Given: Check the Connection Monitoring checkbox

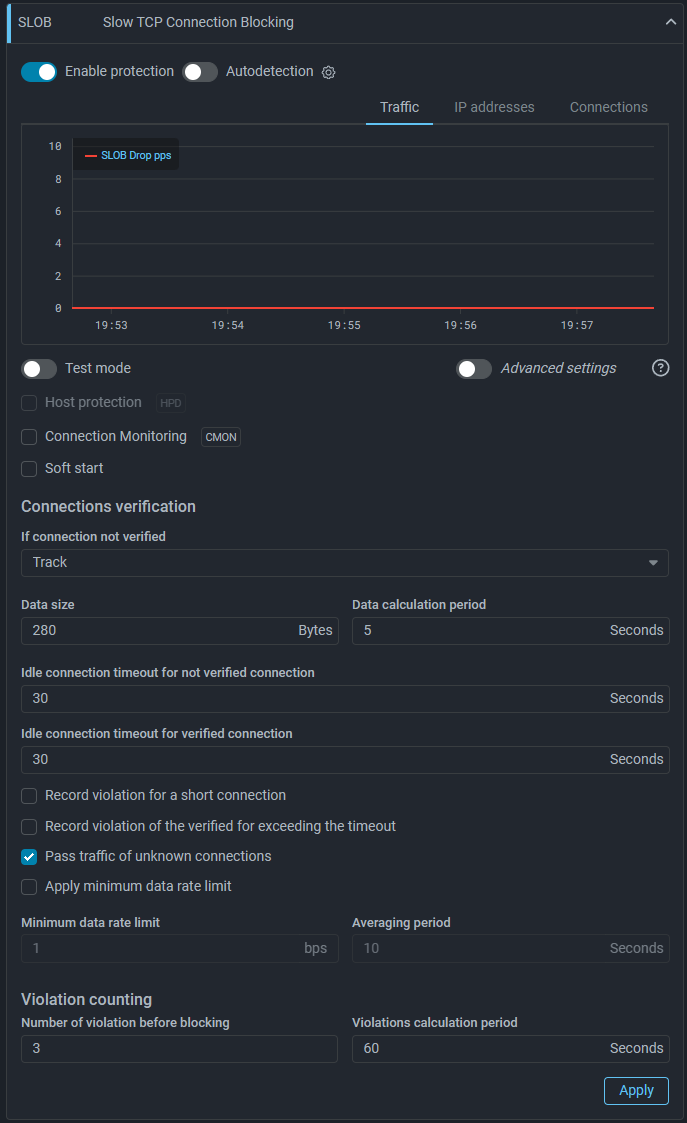Looking at the screenshot, I should click(29, 437).
